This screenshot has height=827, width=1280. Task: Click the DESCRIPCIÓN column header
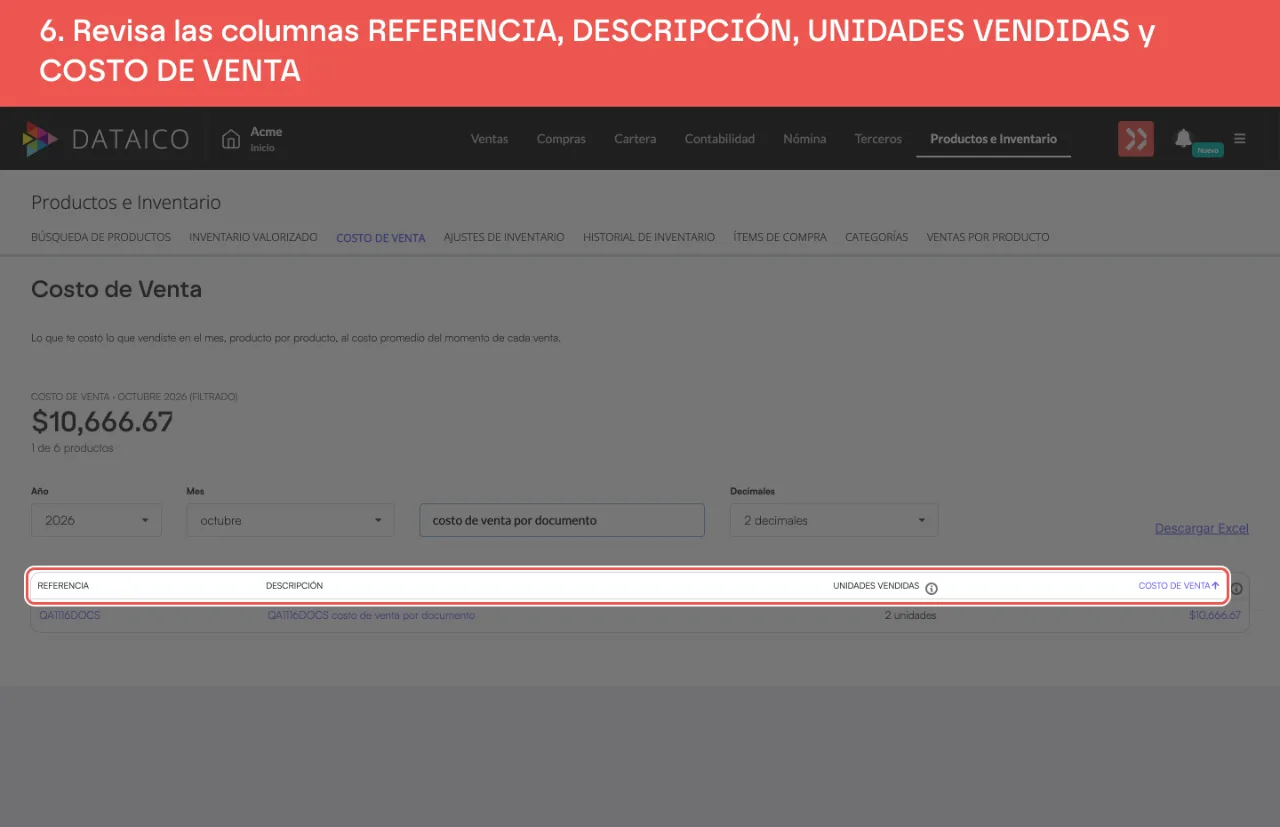(x=294, y=586)
